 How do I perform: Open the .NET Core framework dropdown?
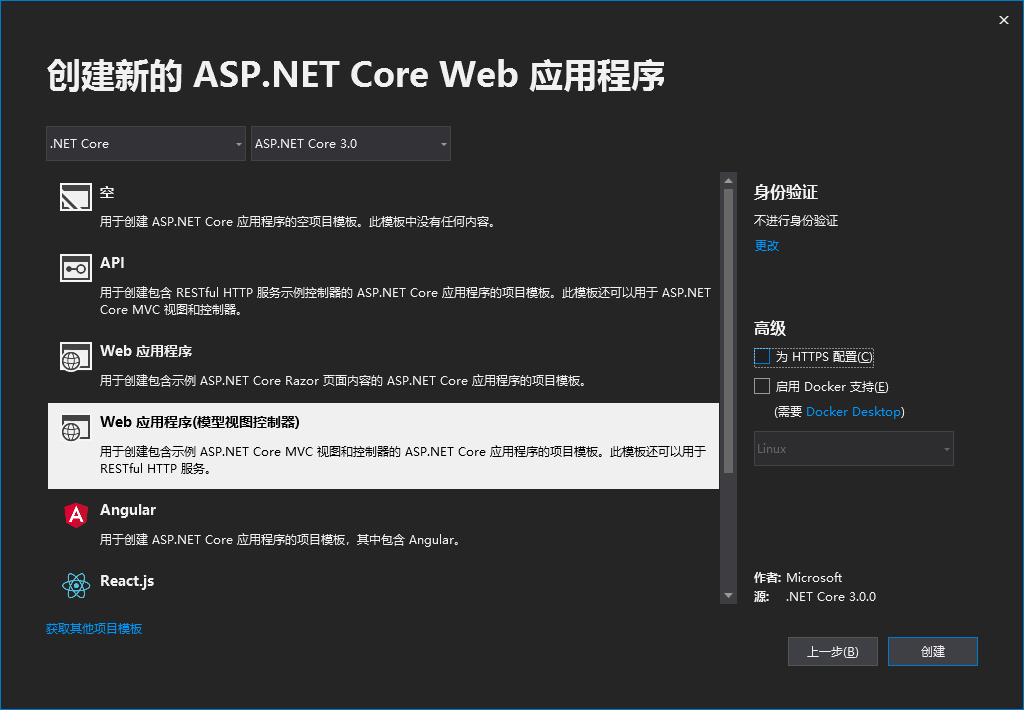tap(146, 144)
